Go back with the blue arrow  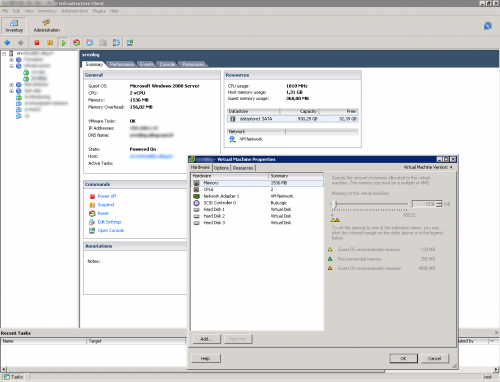(x=7, y=43)
